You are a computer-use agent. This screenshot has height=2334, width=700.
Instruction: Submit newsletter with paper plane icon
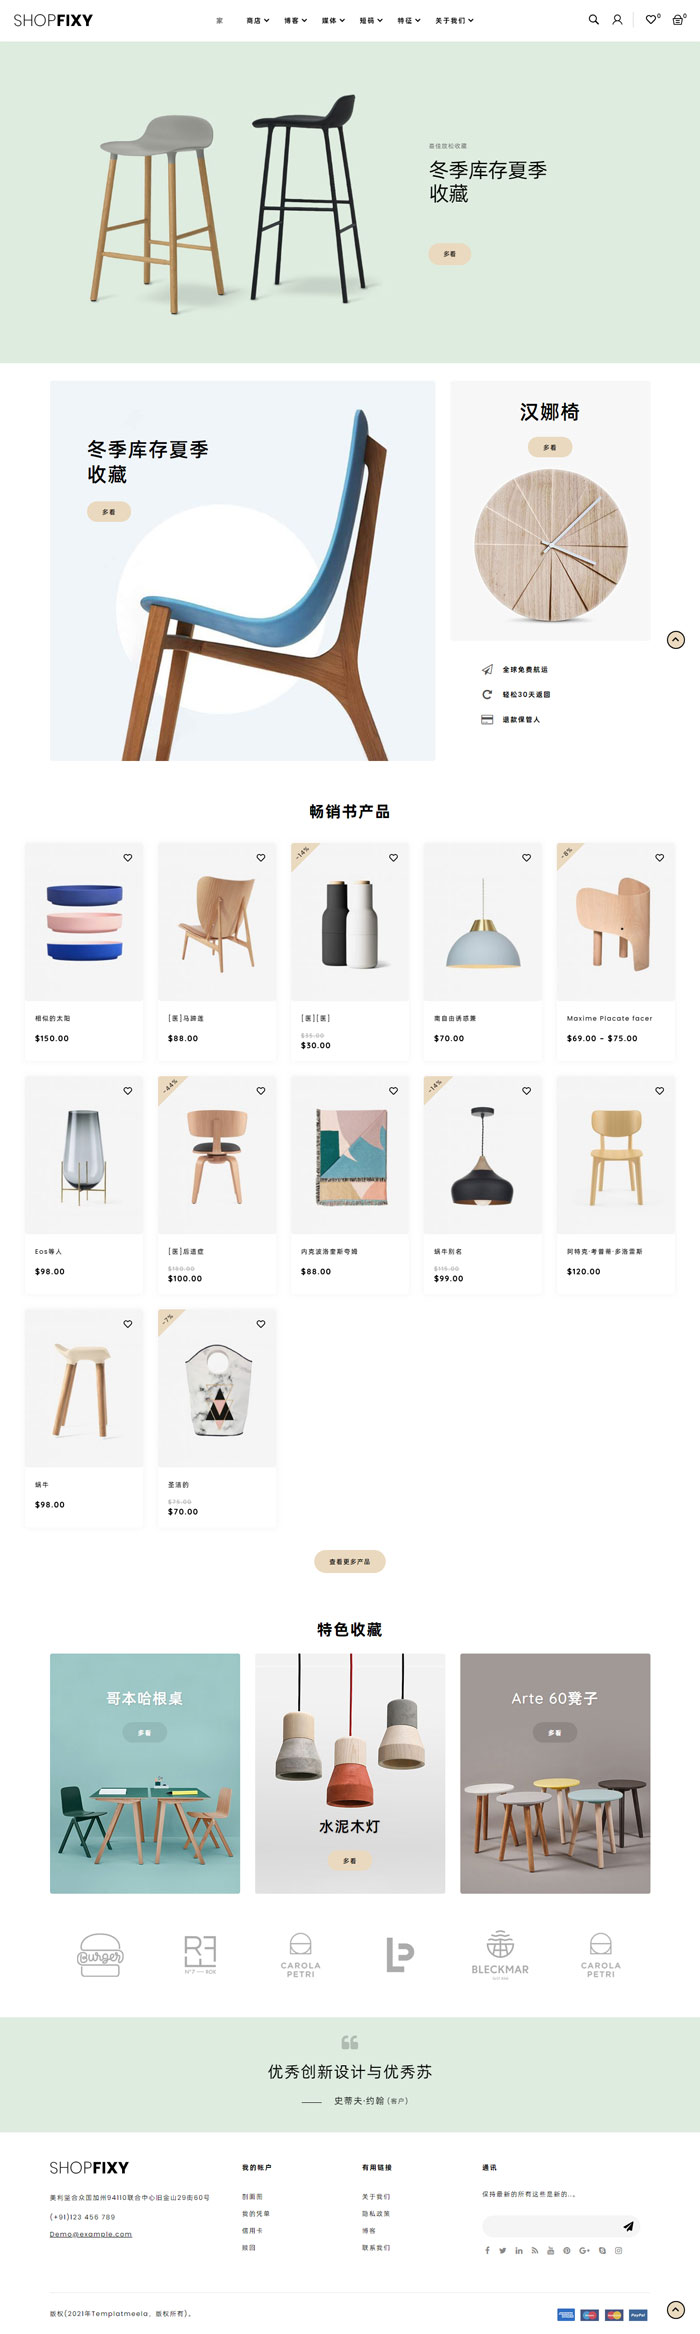628,2226
